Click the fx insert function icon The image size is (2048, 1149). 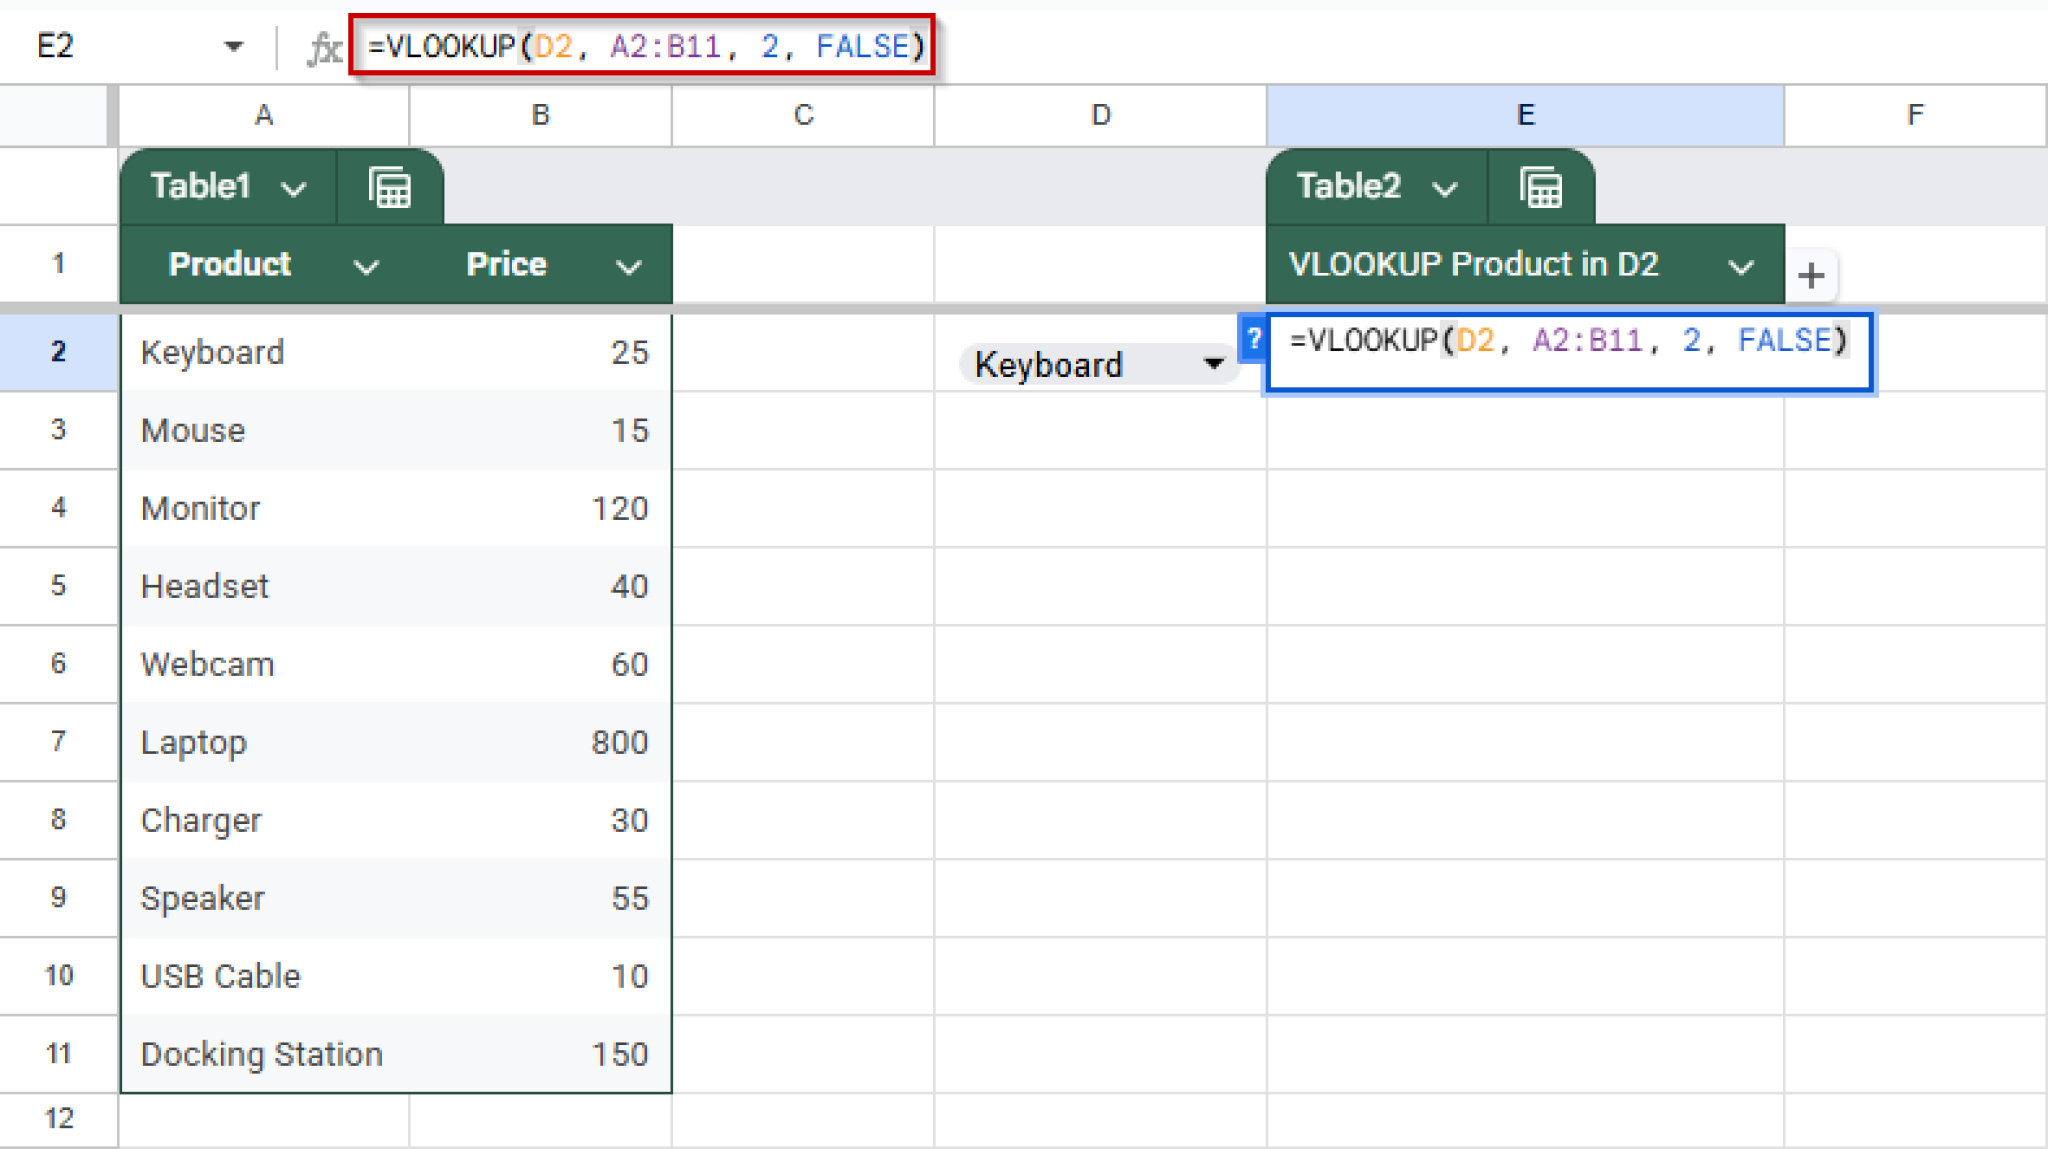(x=325, y=45)
